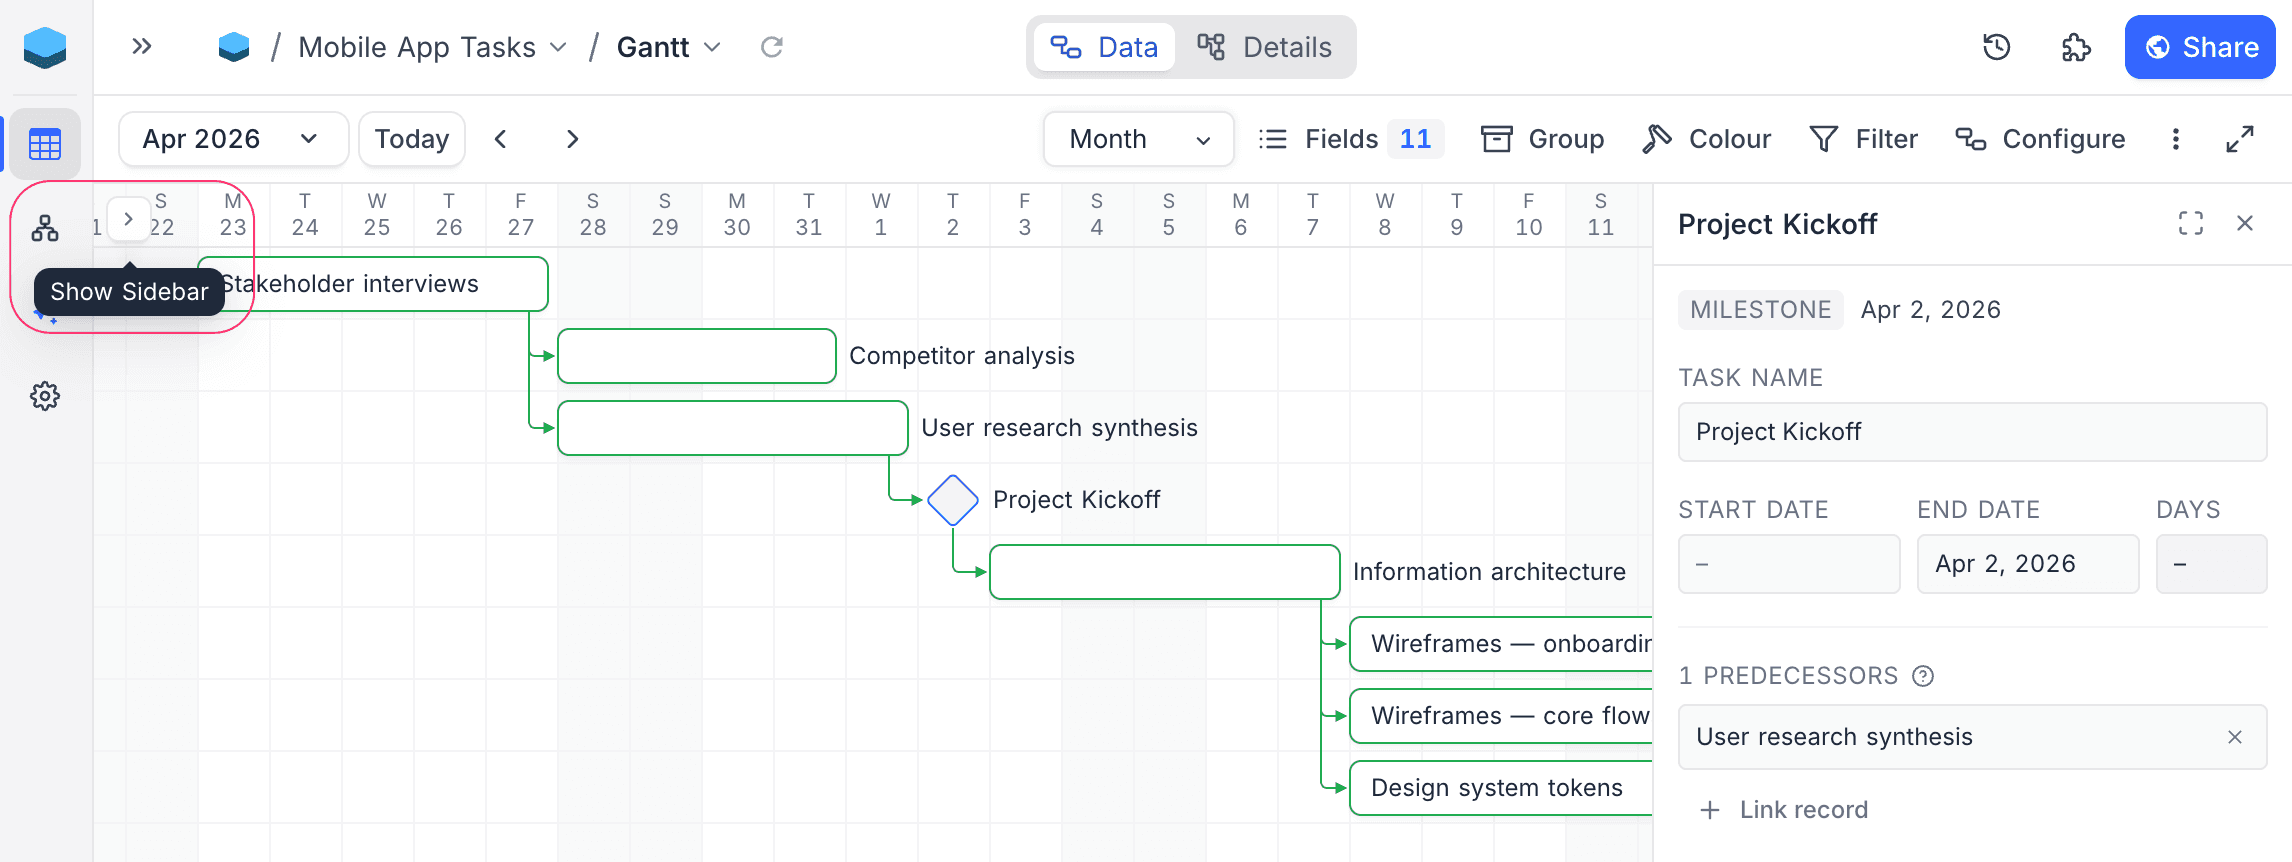This screenshot has width=2292, height=862.
Task: Click the S 11 date column header
Action: click(1601, 215)
